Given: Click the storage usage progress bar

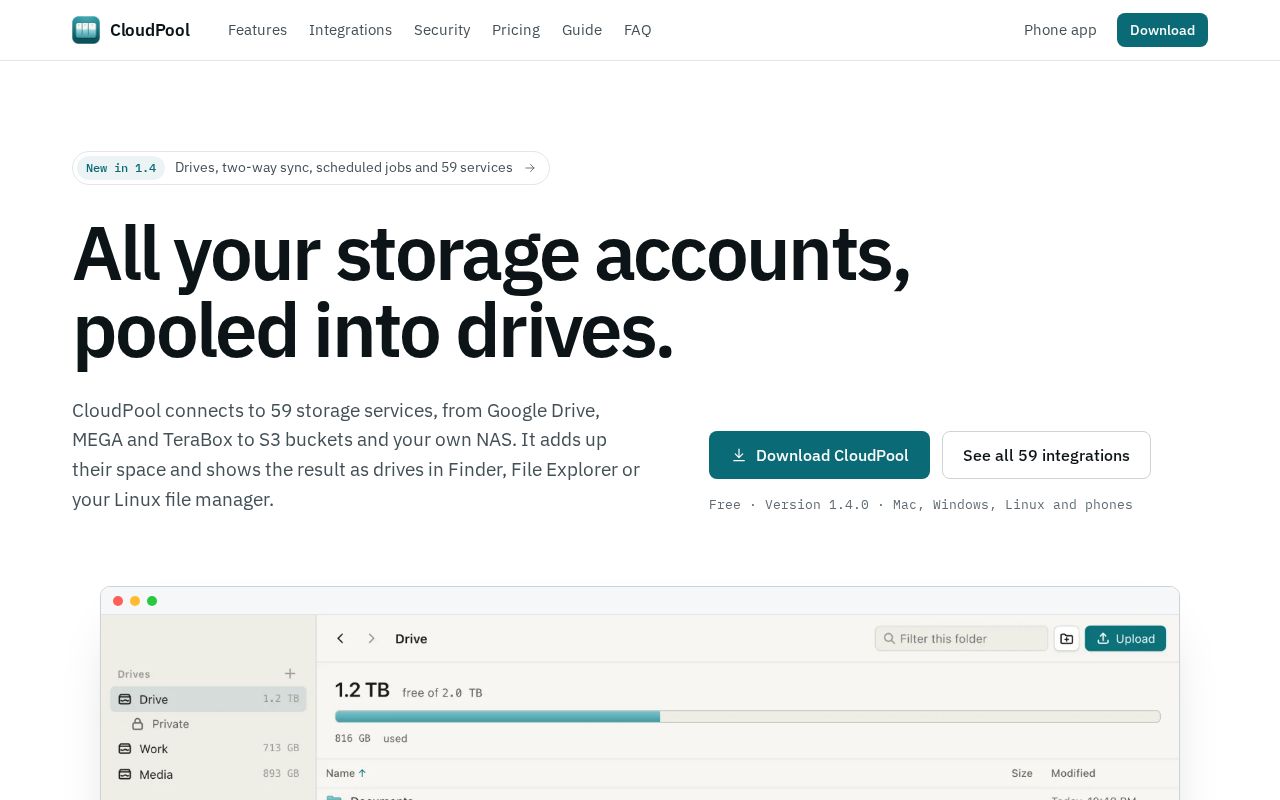Looking at the screenshot, I should tap(747, 716).
